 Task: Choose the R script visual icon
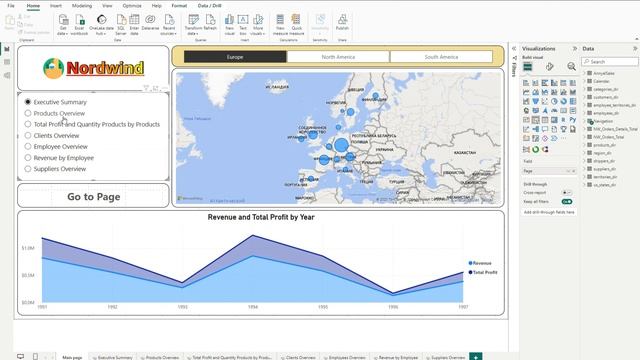pos(563,120)
